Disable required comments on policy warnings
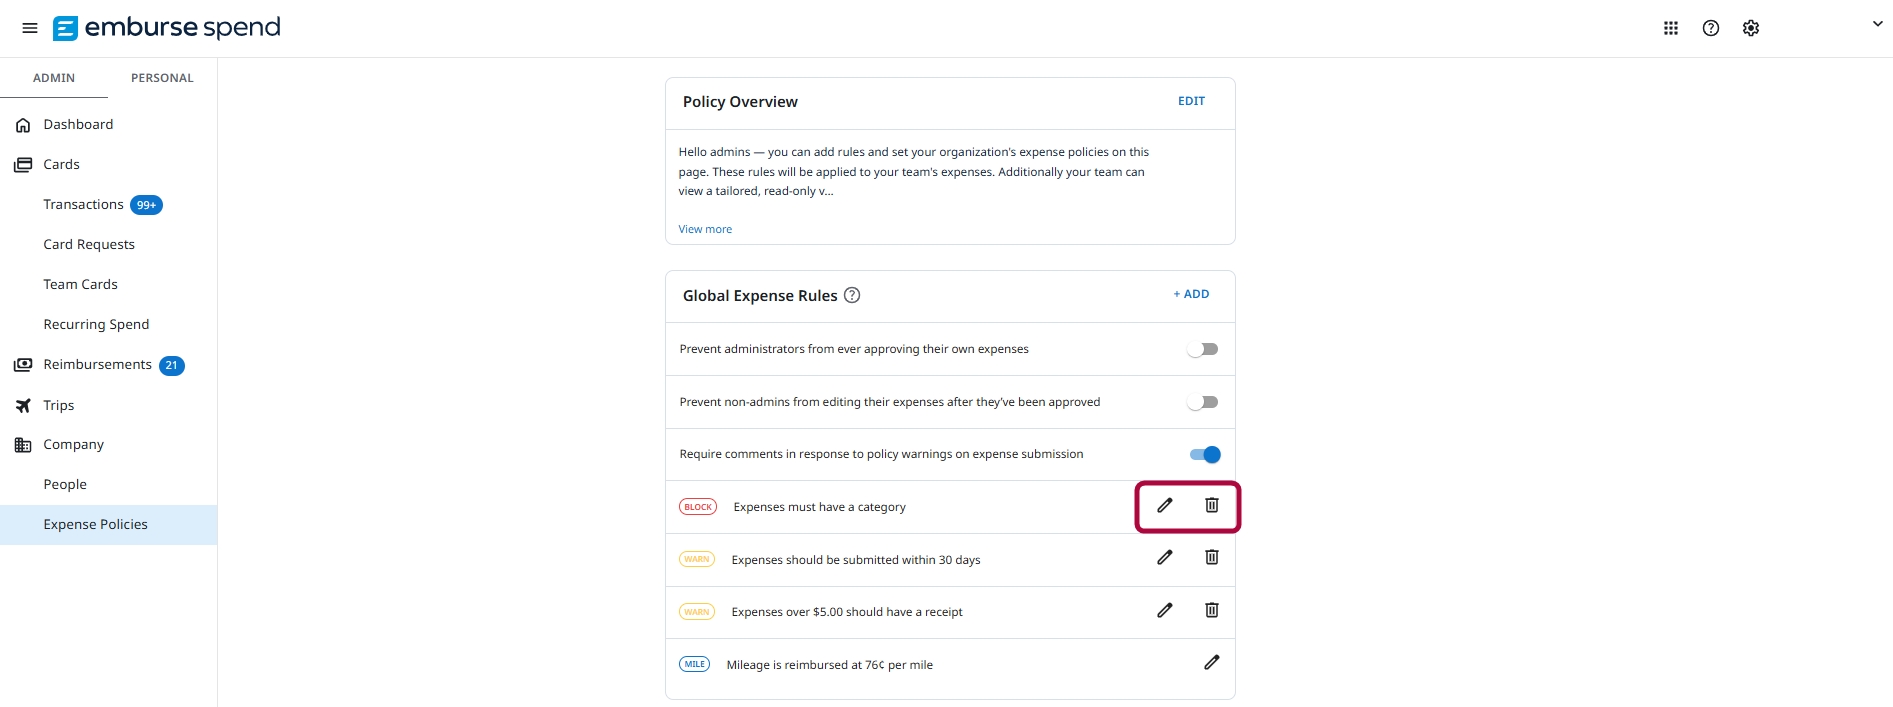The width and height of the screenshot is (1893, 707). (1205, 454)
